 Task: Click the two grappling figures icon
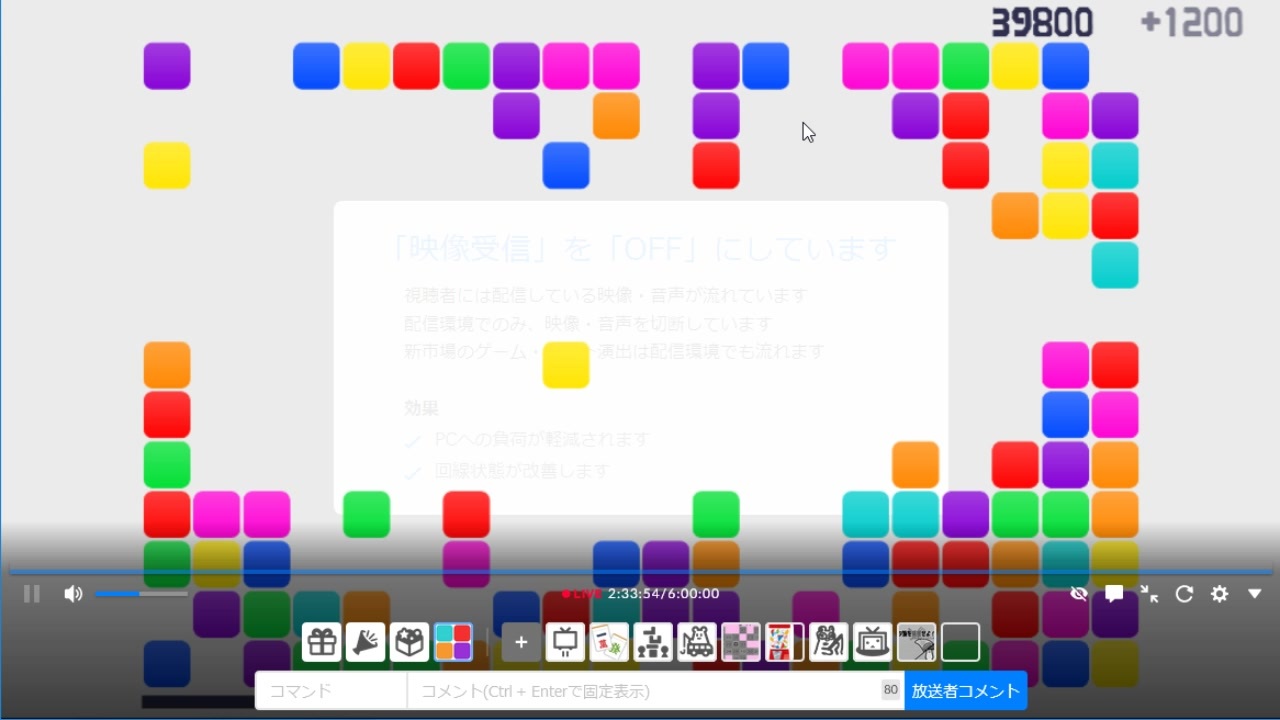coord(829,642)
